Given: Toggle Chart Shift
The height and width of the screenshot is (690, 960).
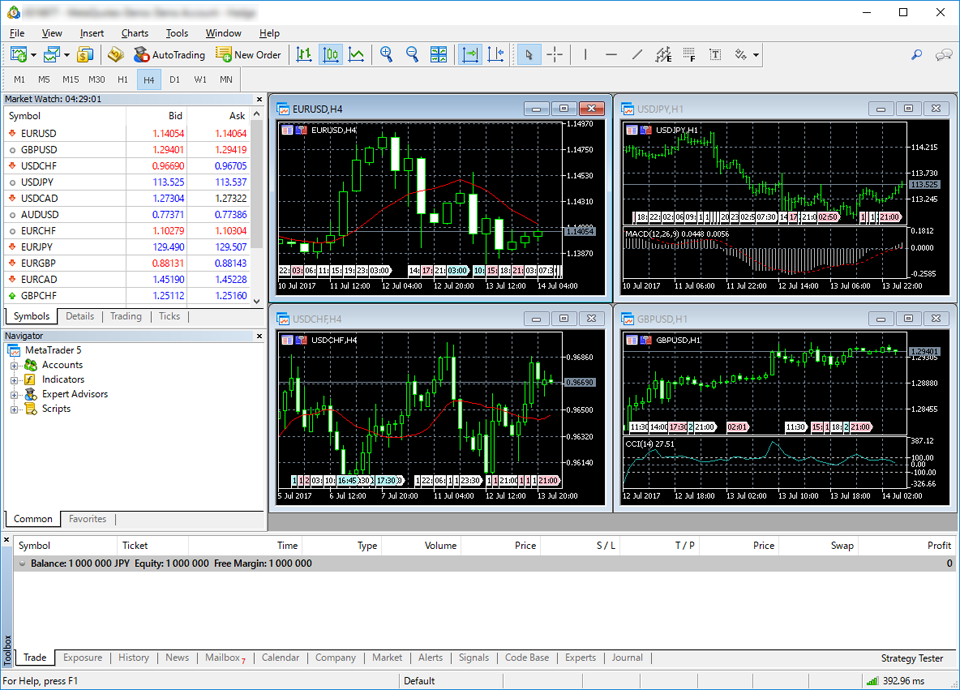Looking at the screenshot, I should click(495, 54).
